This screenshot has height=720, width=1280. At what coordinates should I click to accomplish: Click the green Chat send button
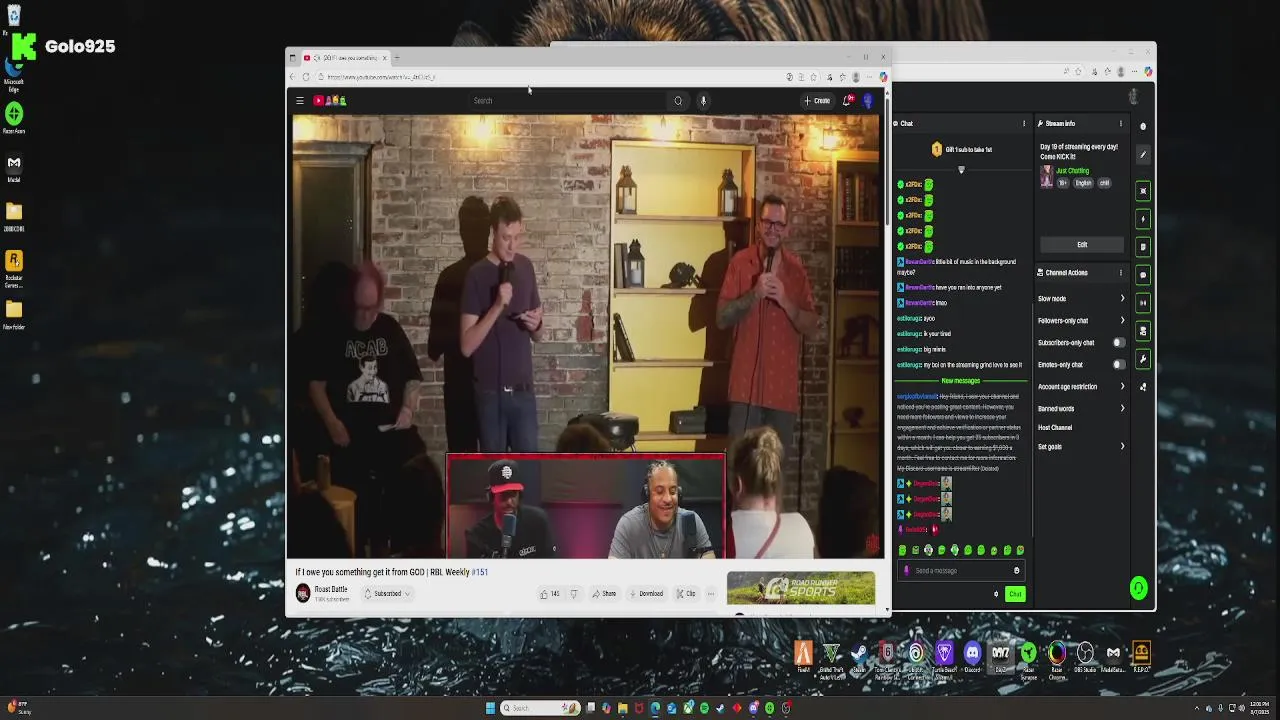pyautogui.click(x=1015, y=594)
